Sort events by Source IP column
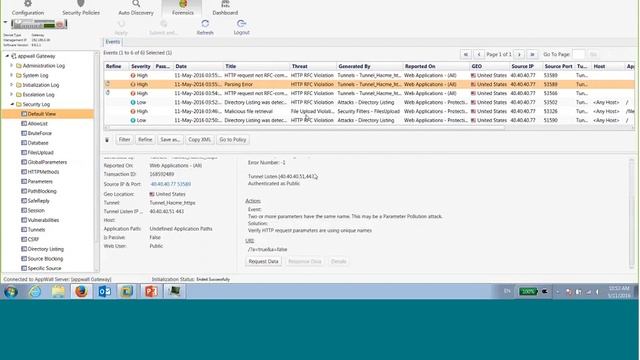Image resolution: width=640 pixels, height=360 pixels. click(x=525, y=66)
